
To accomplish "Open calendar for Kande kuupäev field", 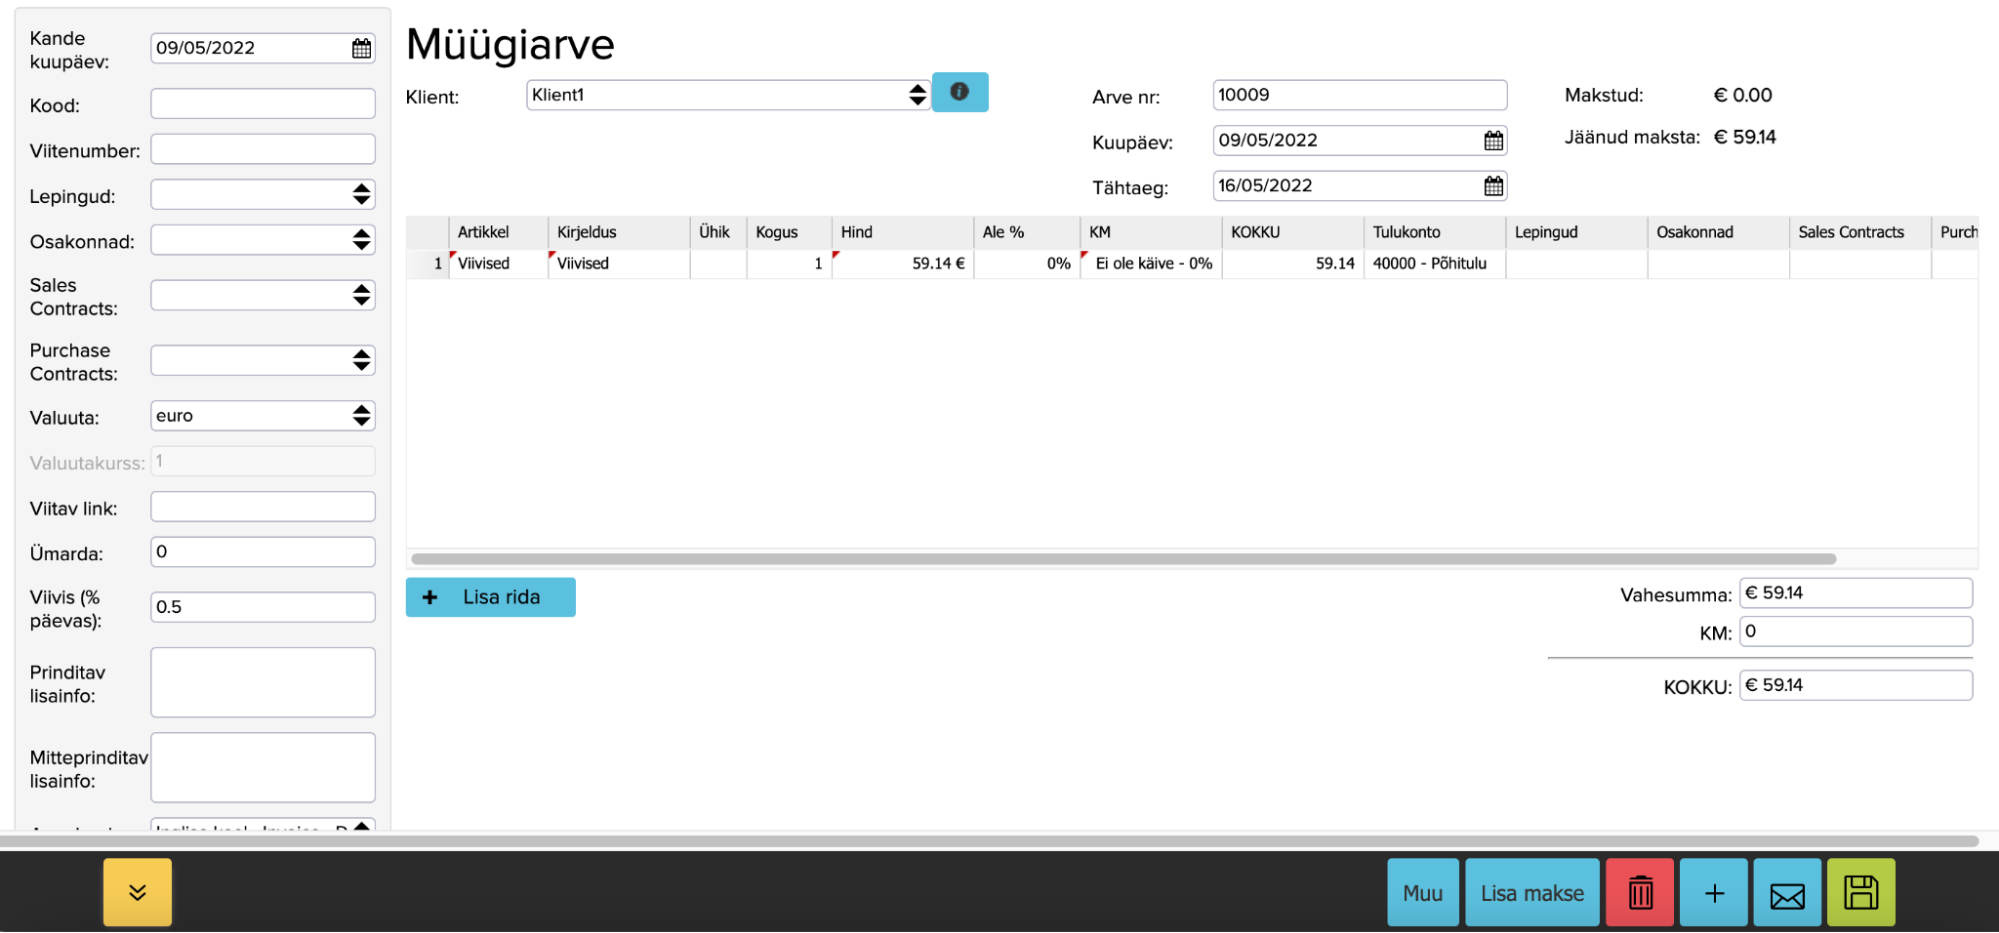I will [361, 48].
